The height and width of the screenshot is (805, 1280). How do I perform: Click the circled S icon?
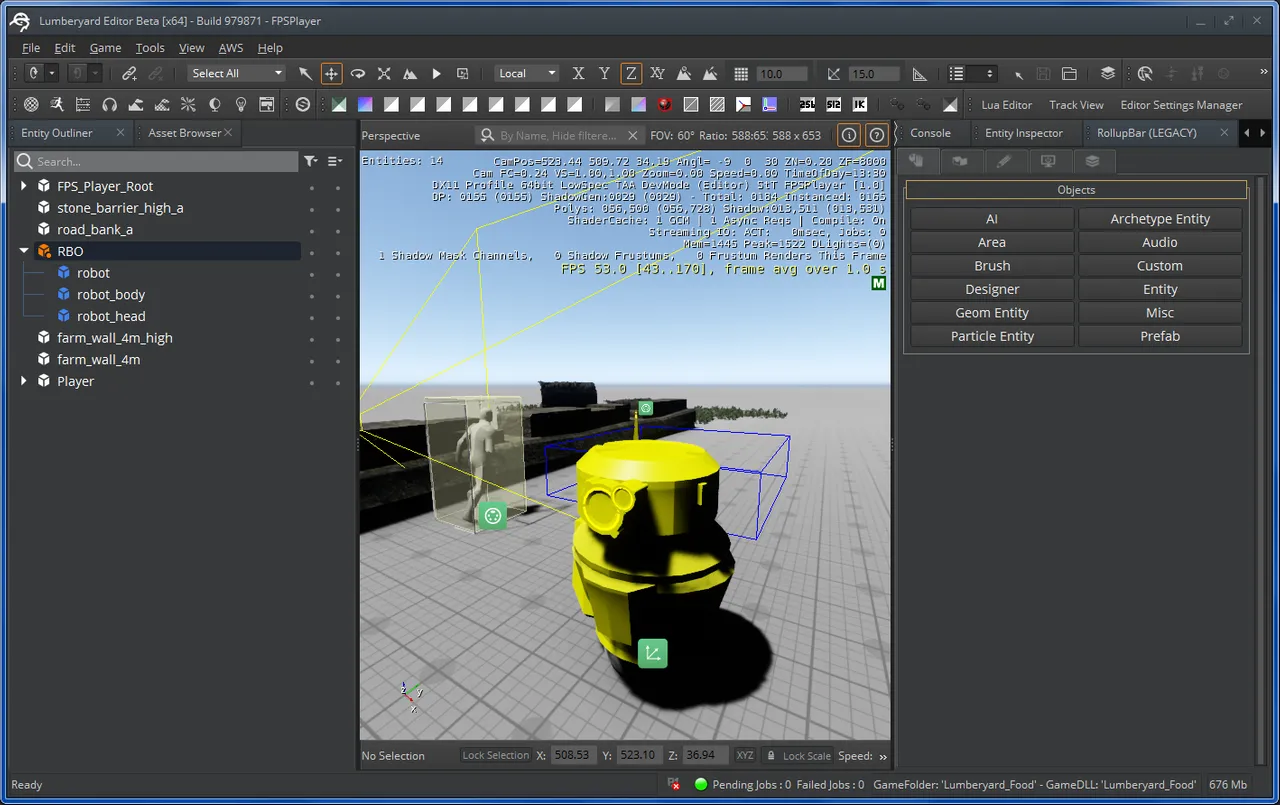pyautogui.click(x=303, y=104)
